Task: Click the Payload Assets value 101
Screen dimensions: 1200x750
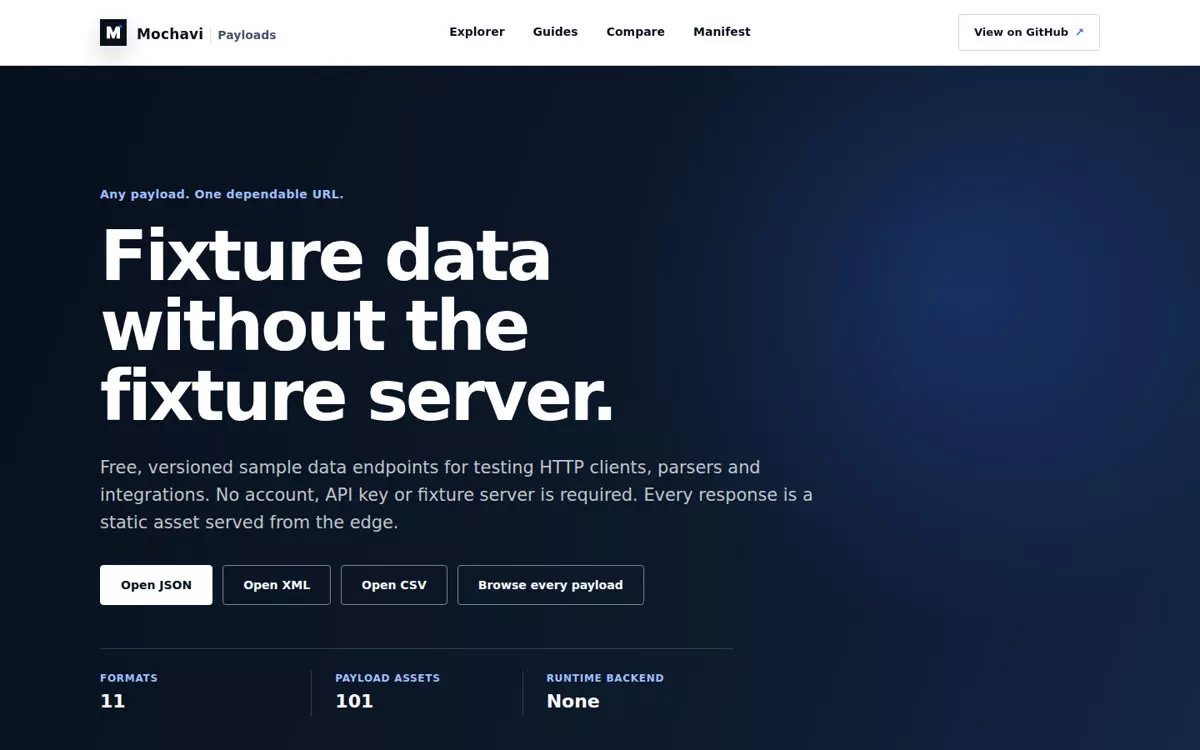Action: 354,701
